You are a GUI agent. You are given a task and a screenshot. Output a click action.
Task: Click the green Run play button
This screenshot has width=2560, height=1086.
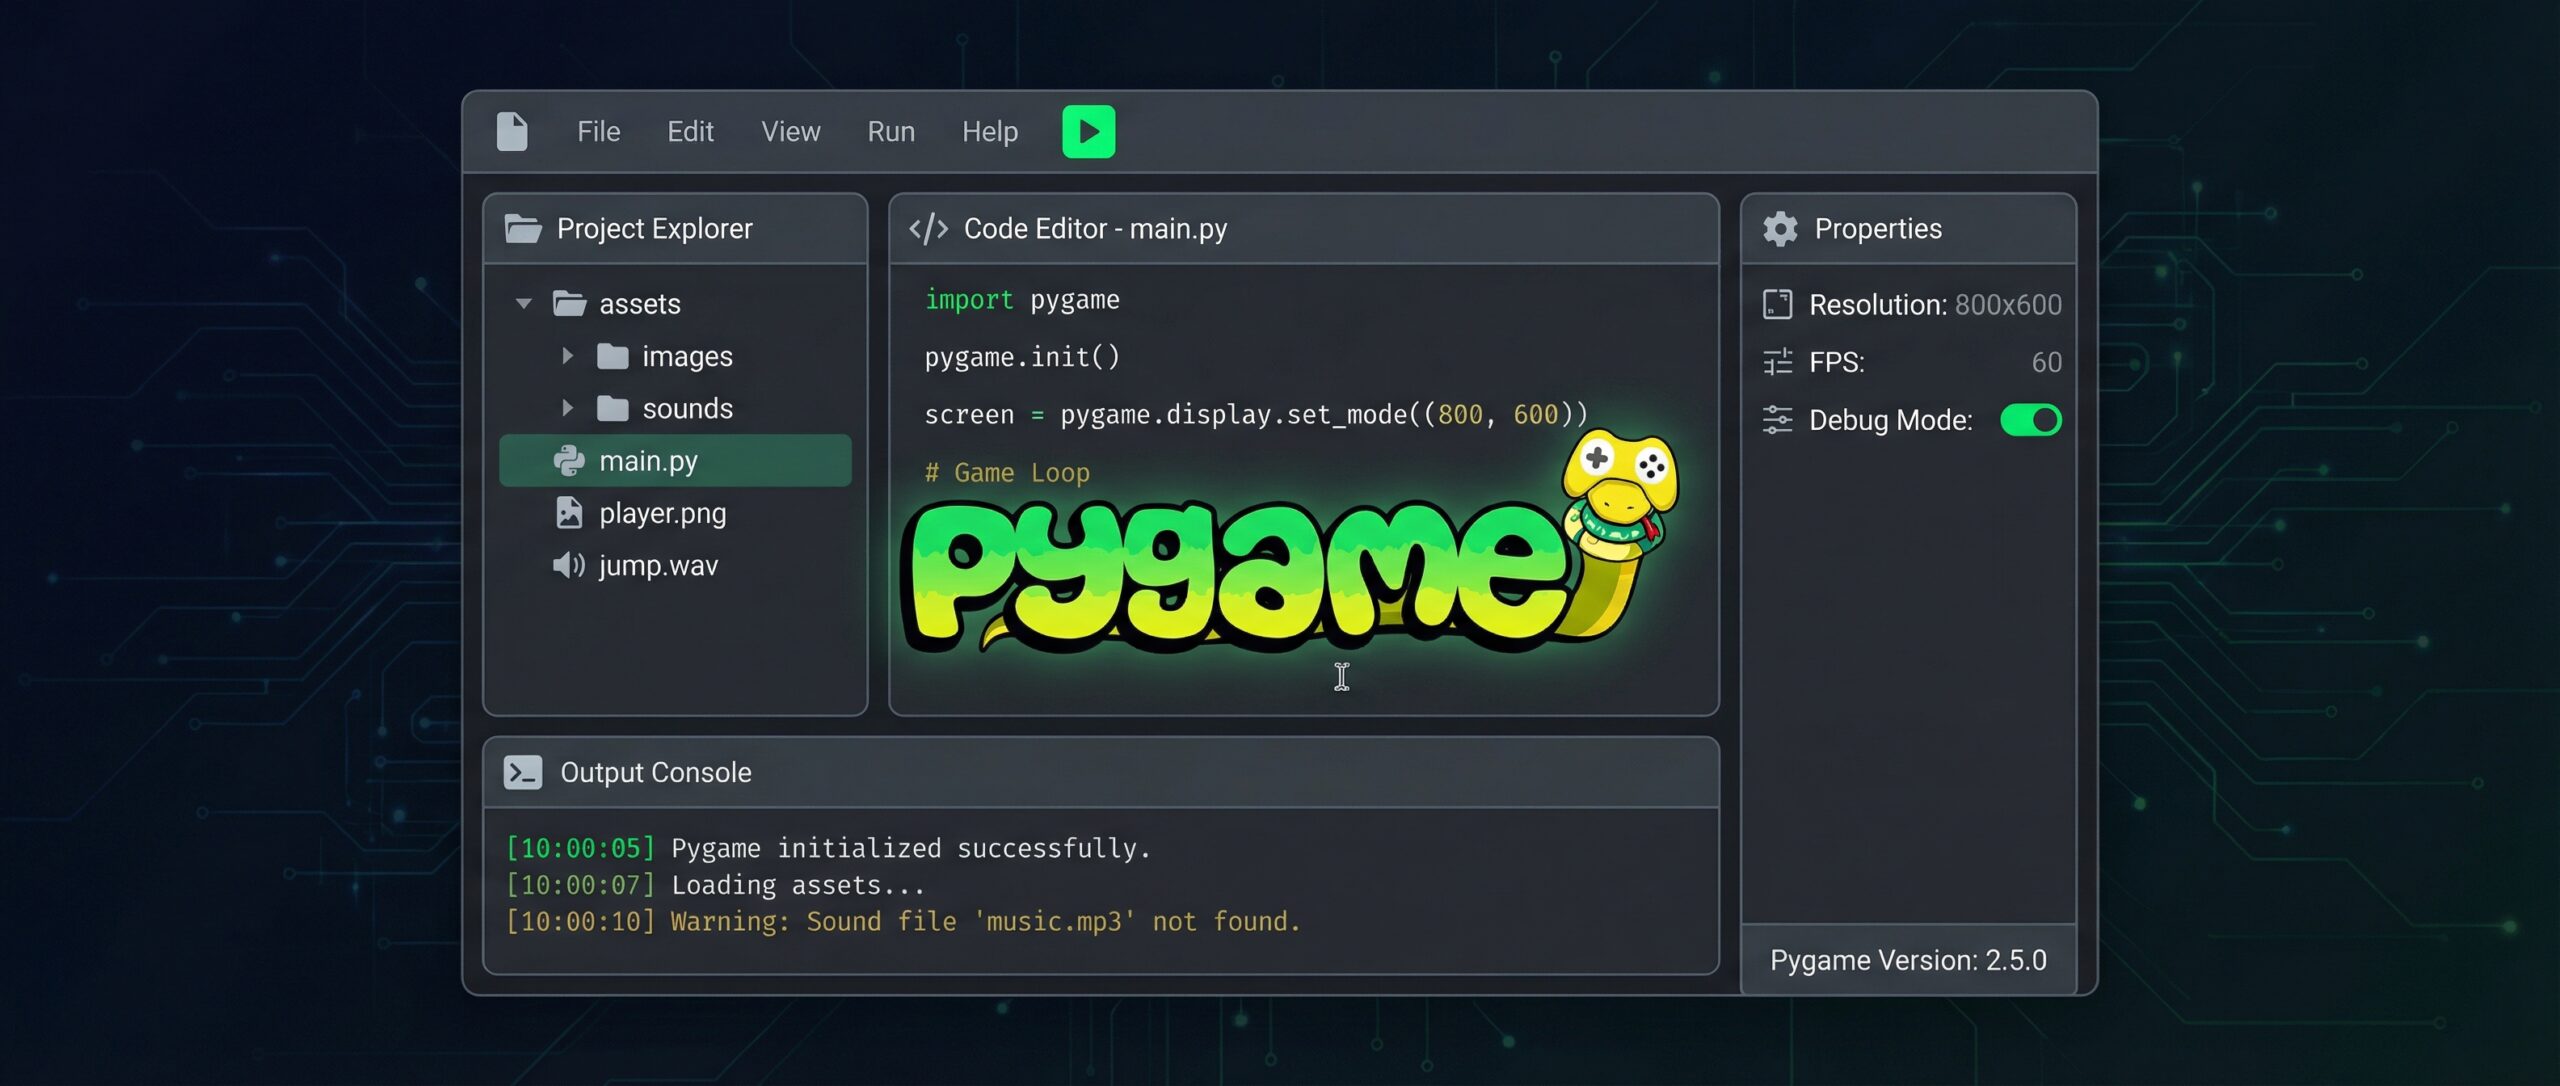(1088, 132)
